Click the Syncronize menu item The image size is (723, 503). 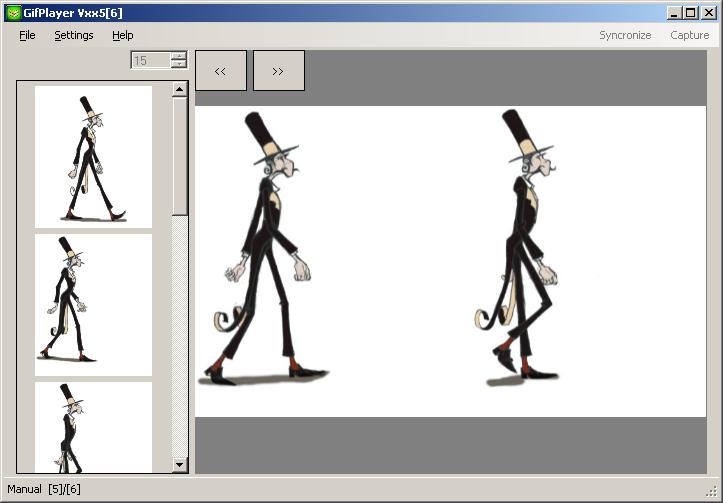[625, 35]
